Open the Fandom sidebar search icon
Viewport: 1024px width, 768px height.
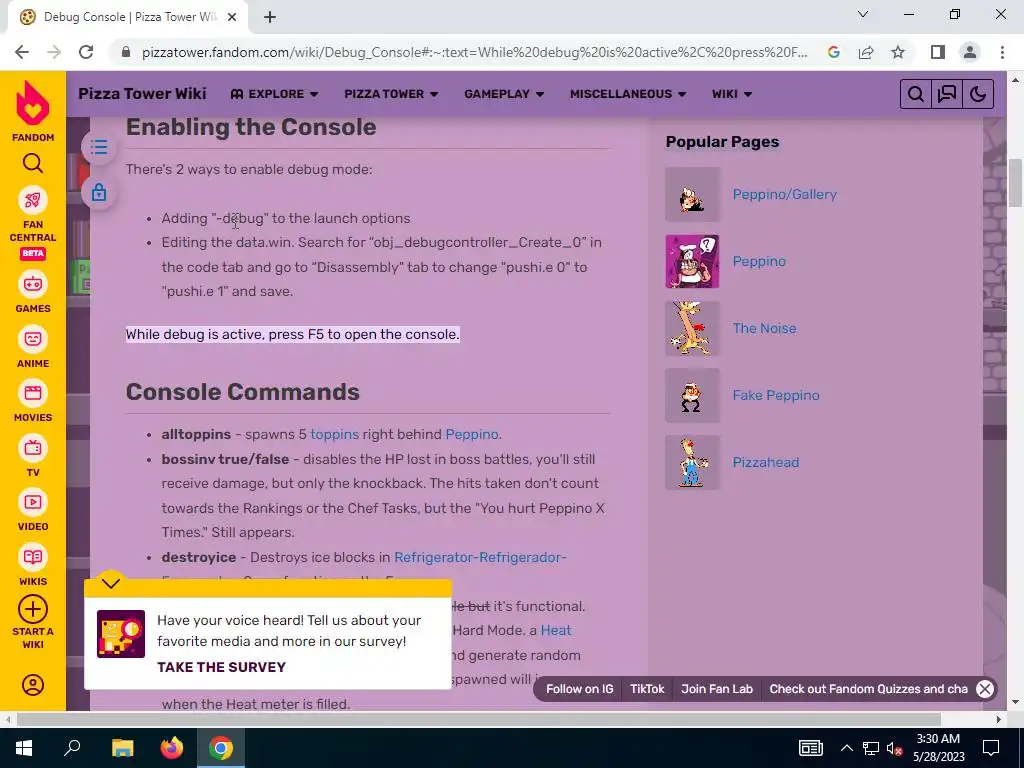[33, 163]
